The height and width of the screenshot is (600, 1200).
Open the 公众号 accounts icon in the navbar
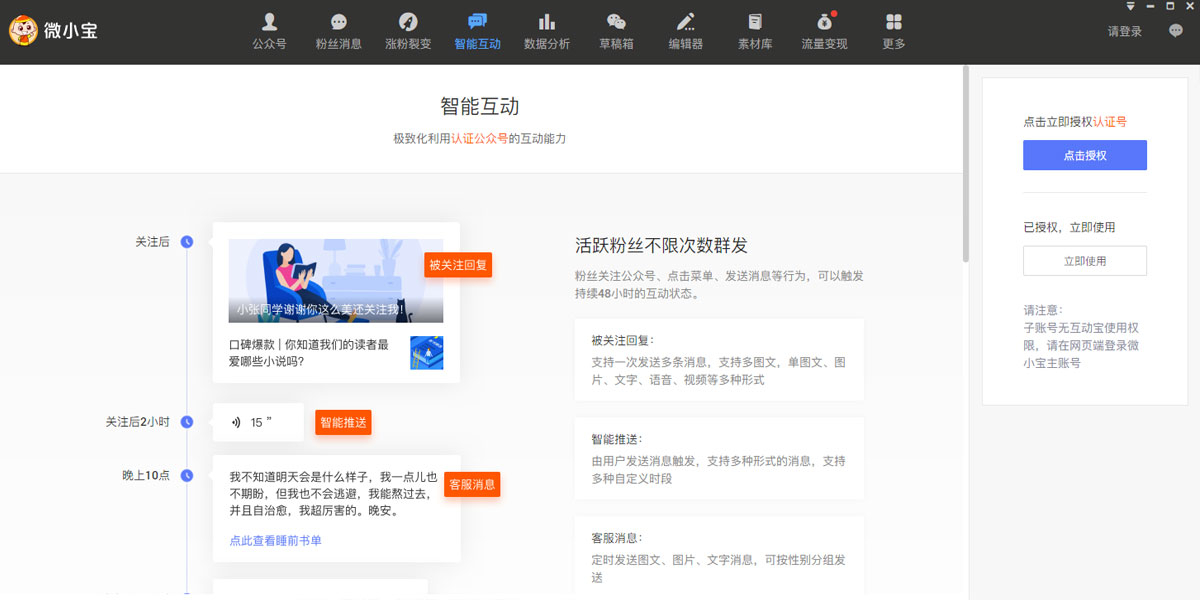click(x=269, y=30)
